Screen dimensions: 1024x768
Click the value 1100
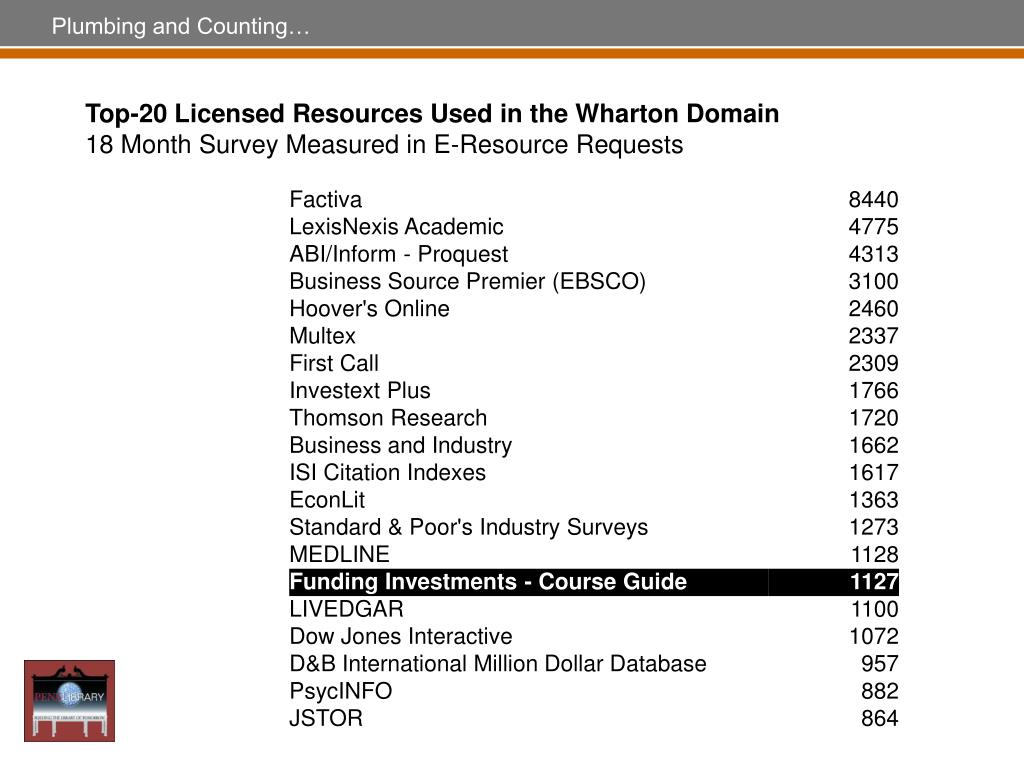[874, 609]
